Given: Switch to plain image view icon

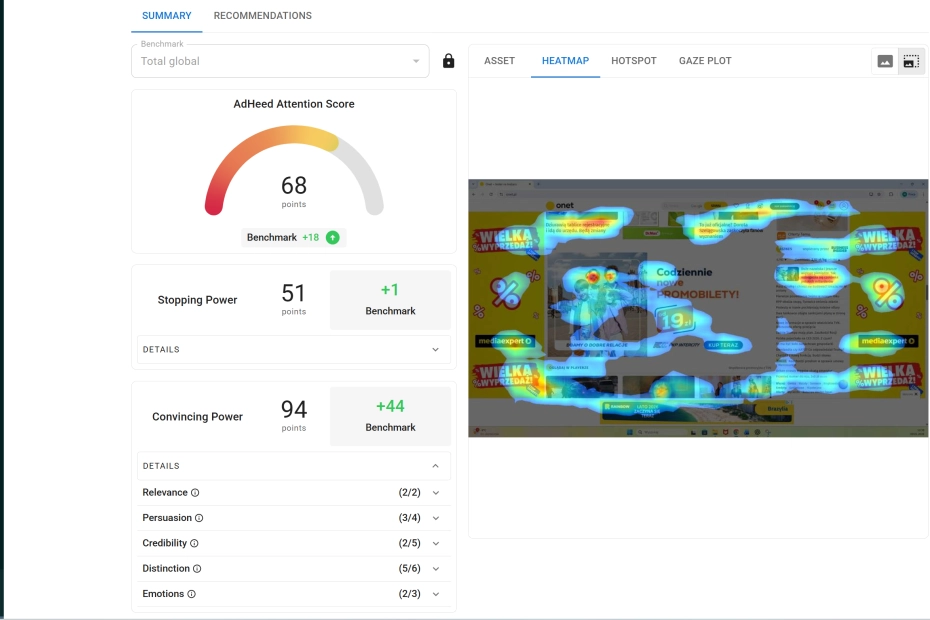Looking at the screenshot, I should [x=885, y=61].
